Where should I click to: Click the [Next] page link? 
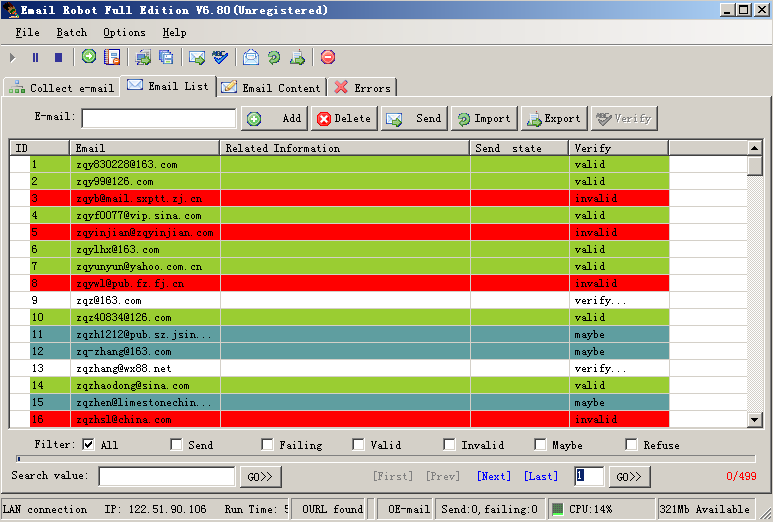pyautogui.click(x=493, y=476)
